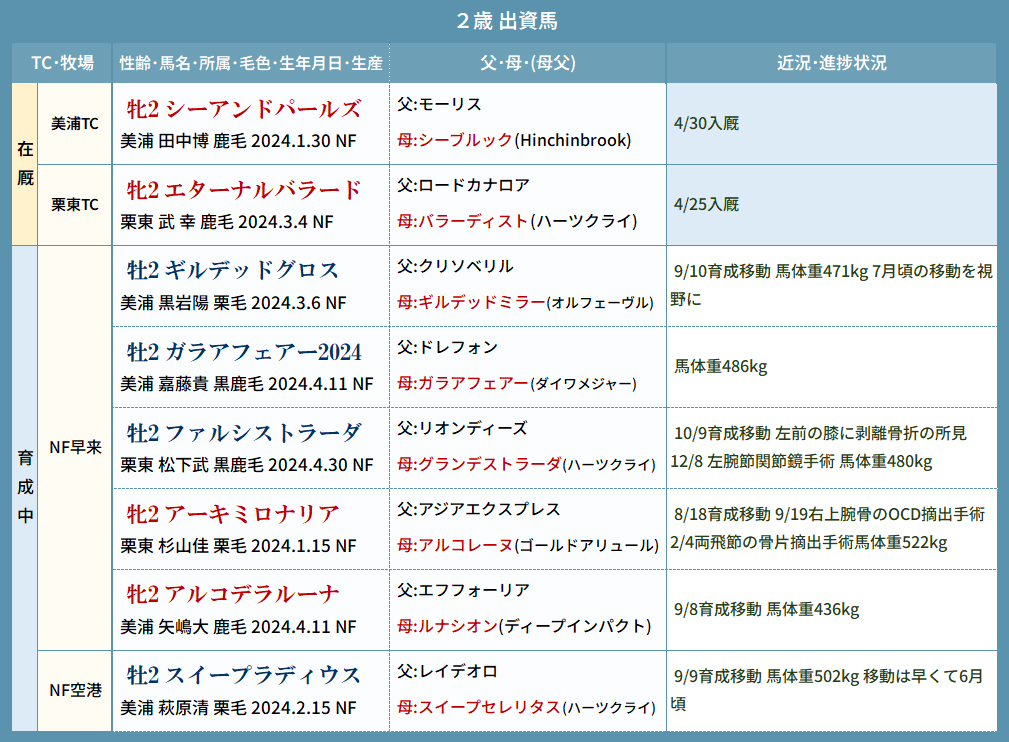This screenshot has height=742, width=1009.
Task: Open horse 牝2 エターナルバラード
Action: tap(243, 190)
